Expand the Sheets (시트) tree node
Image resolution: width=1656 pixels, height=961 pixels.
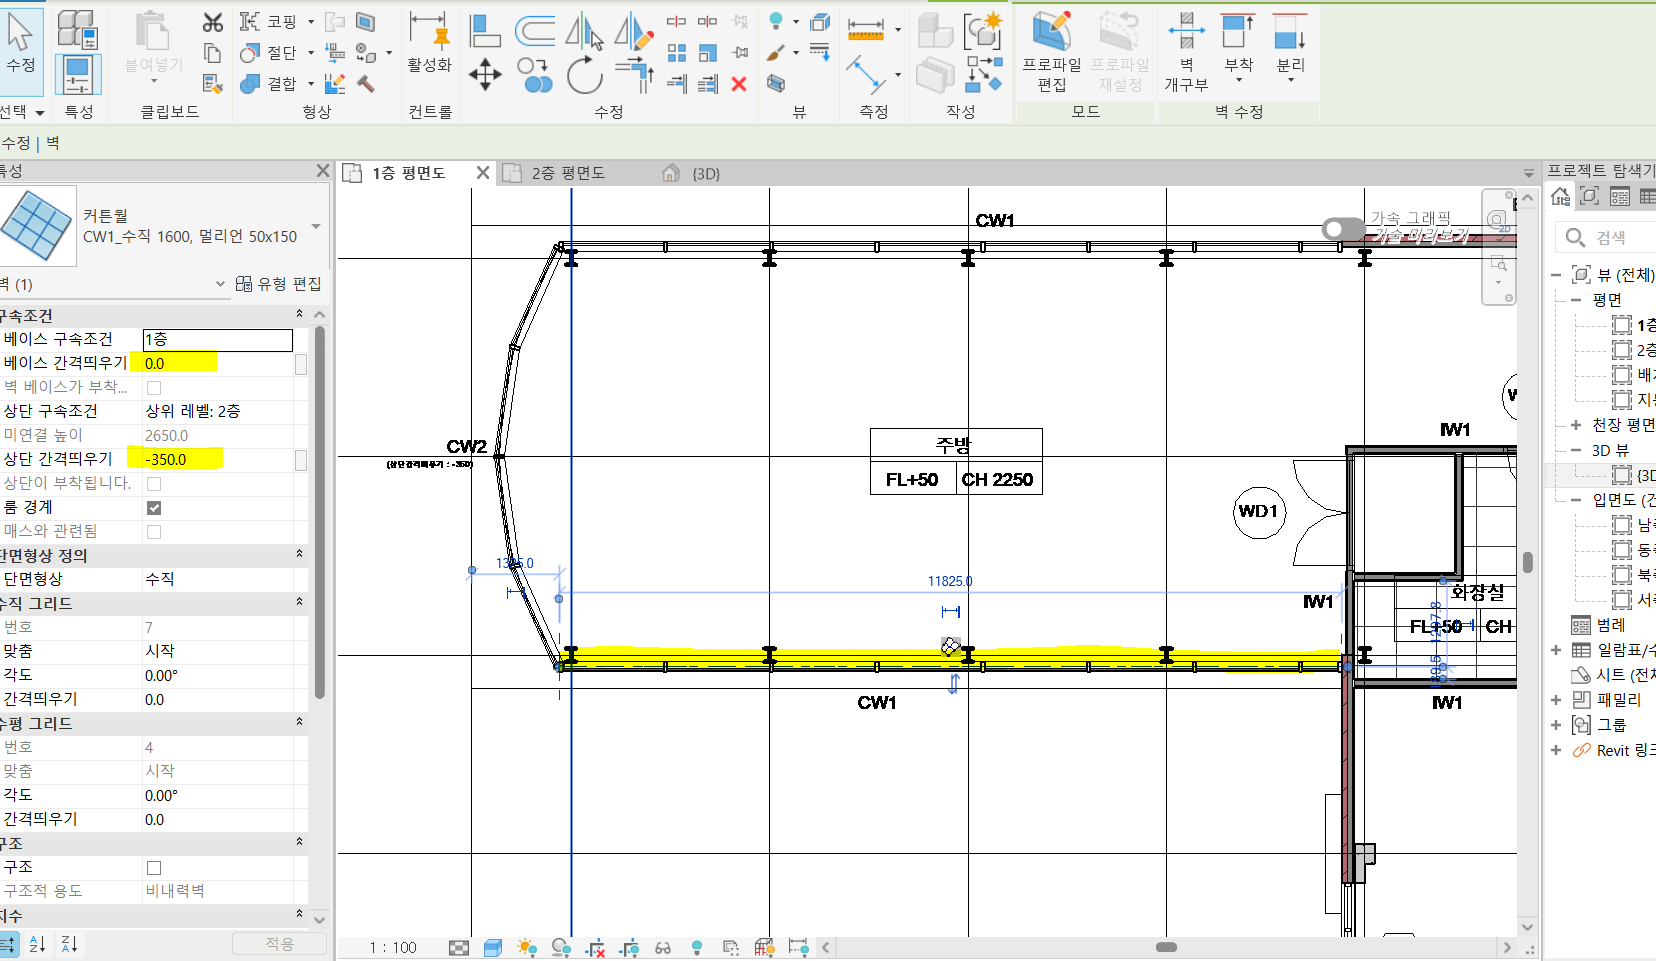pos(1556,675)
